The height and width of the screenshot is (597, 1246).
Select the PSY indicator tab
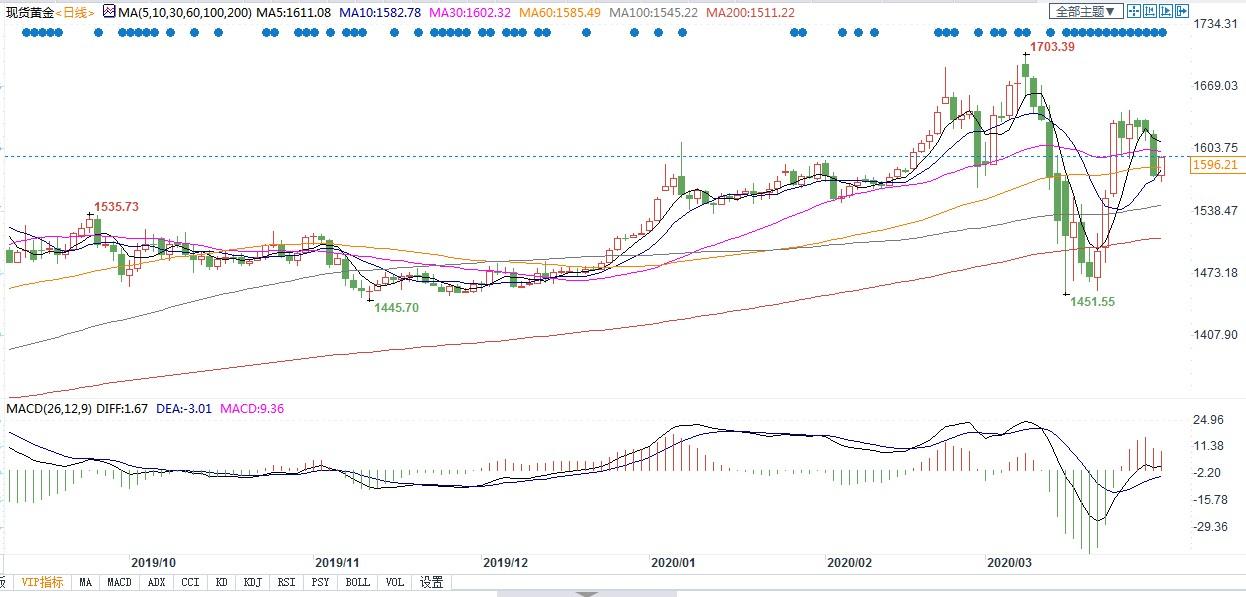pos(320,582)
